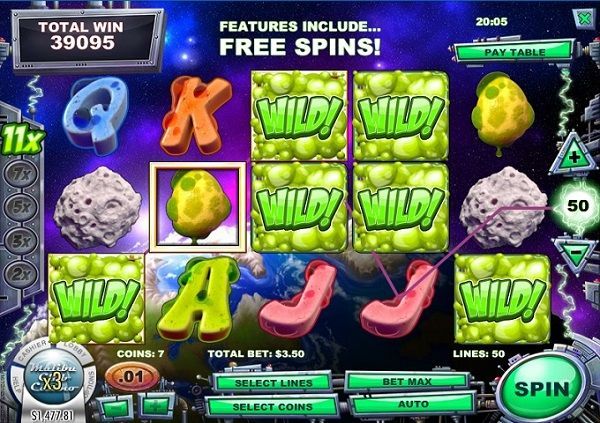The height and width of the screenshot is (423, 600).
Task: Open the SELECT COINS control
Action: [272, 407]
